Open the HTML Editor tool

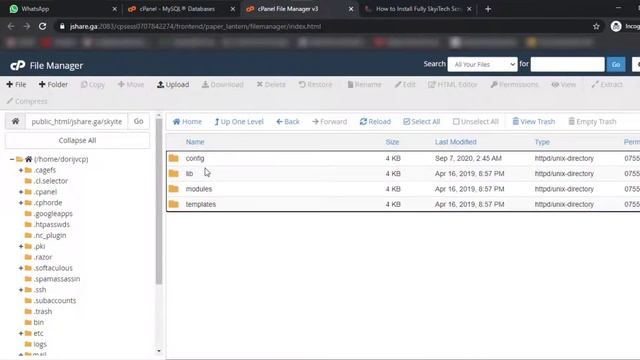(452, 84)
